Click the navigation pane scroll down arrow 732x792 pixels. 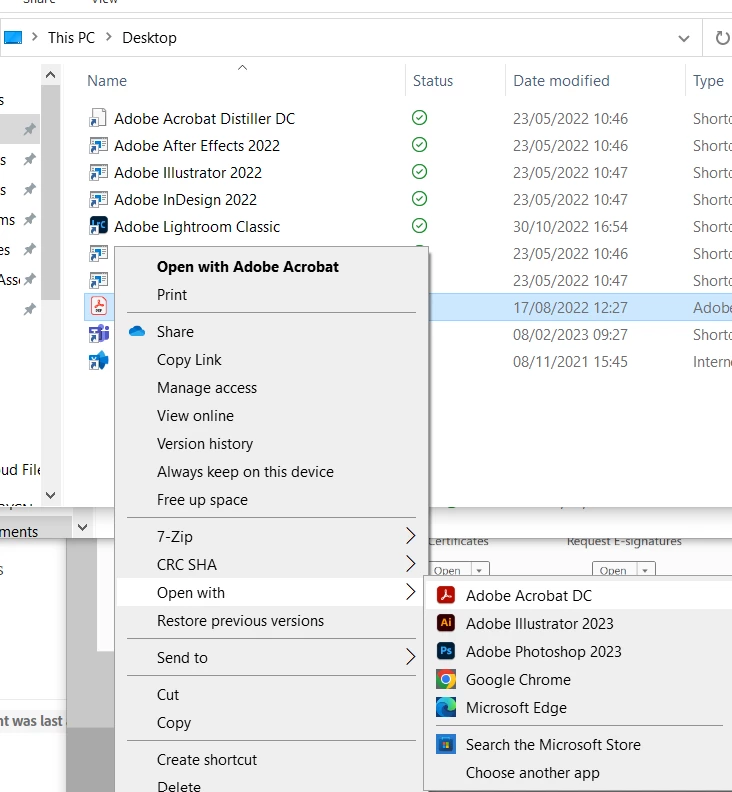click(50, 495)
